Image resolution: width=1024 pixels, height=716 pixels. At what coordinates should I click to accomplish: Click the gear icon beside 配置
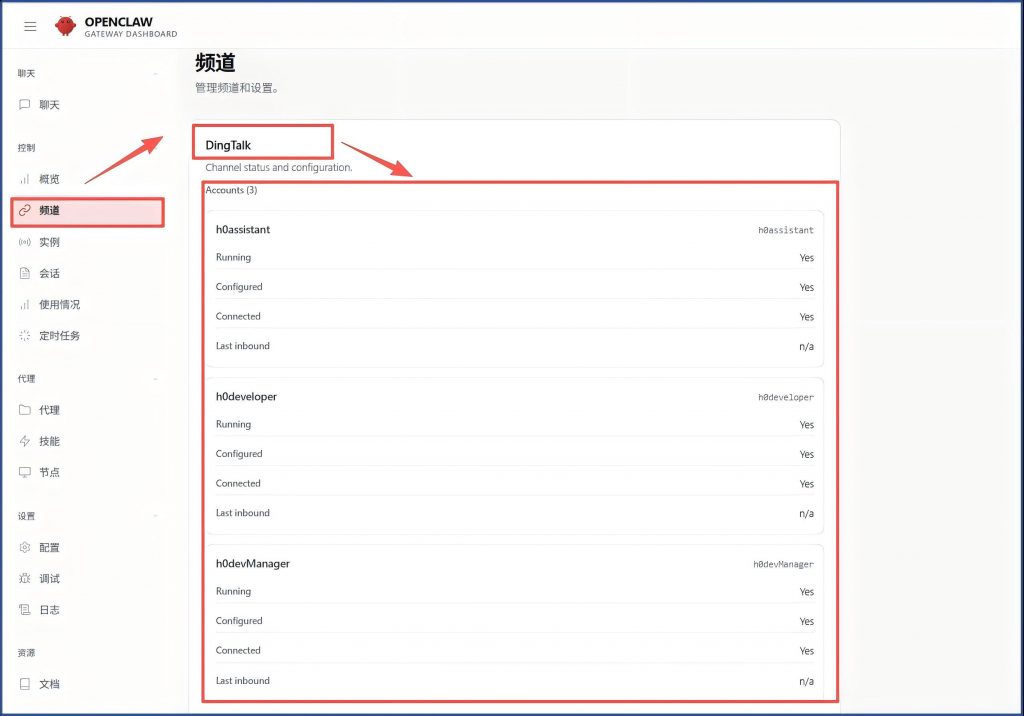(x=25, y=548)
